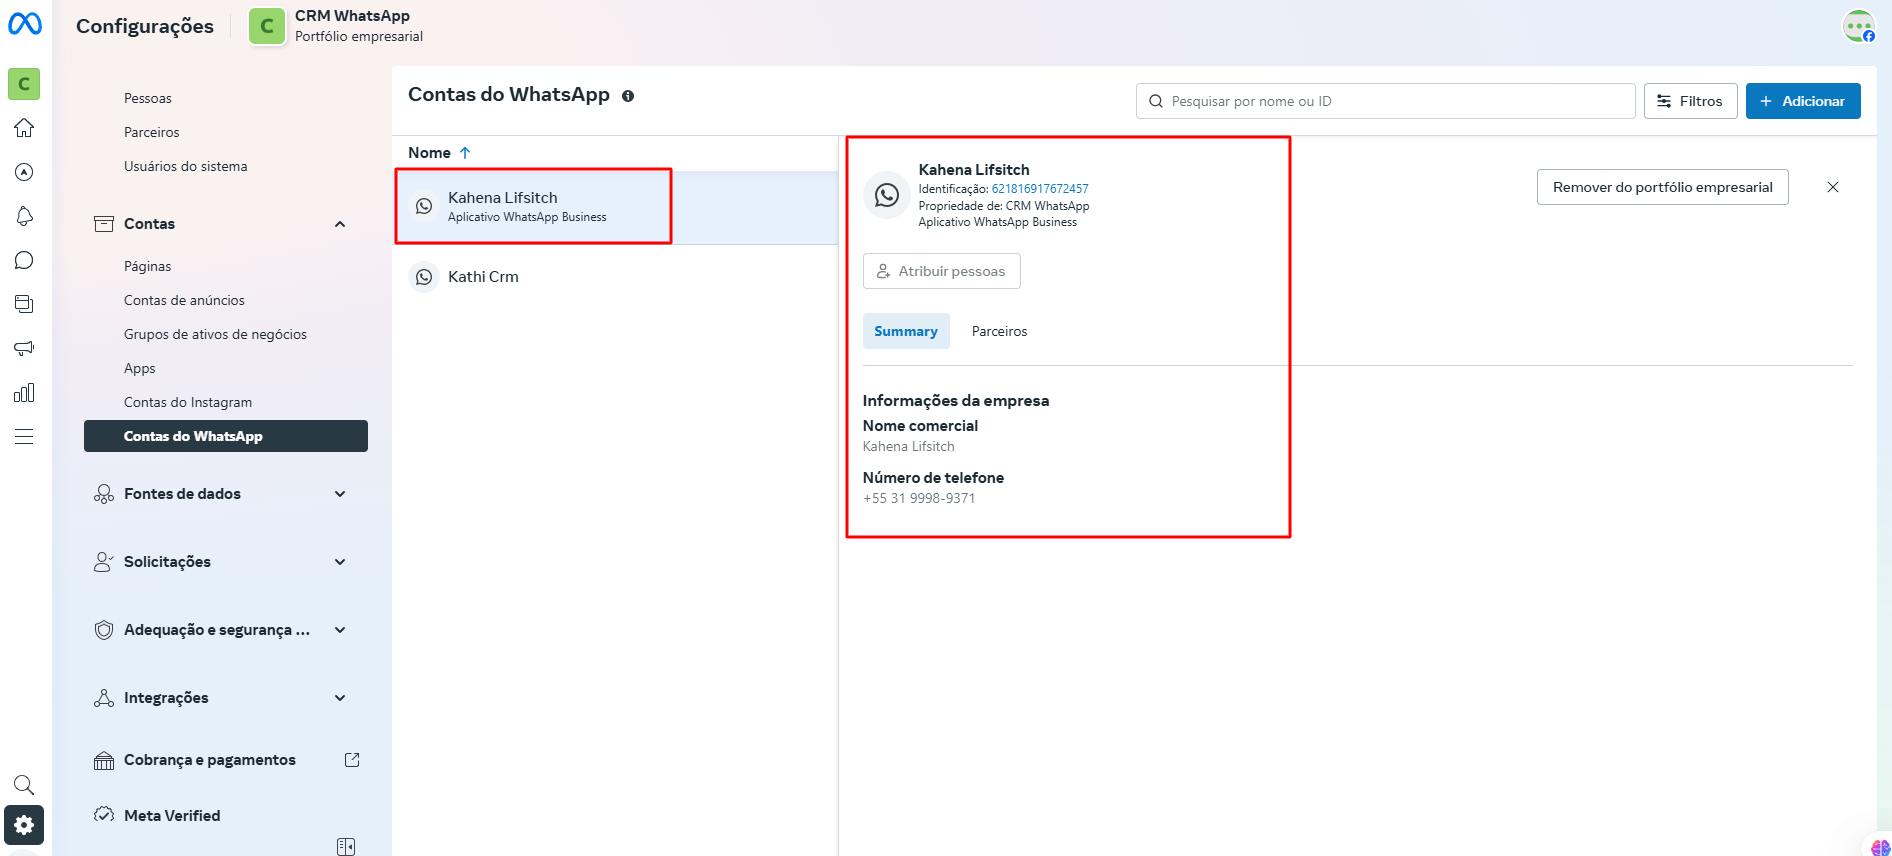Viewport: 1892px width, 856px height.
Task: Open the bar chart insights icon
Action: [24, 392]
